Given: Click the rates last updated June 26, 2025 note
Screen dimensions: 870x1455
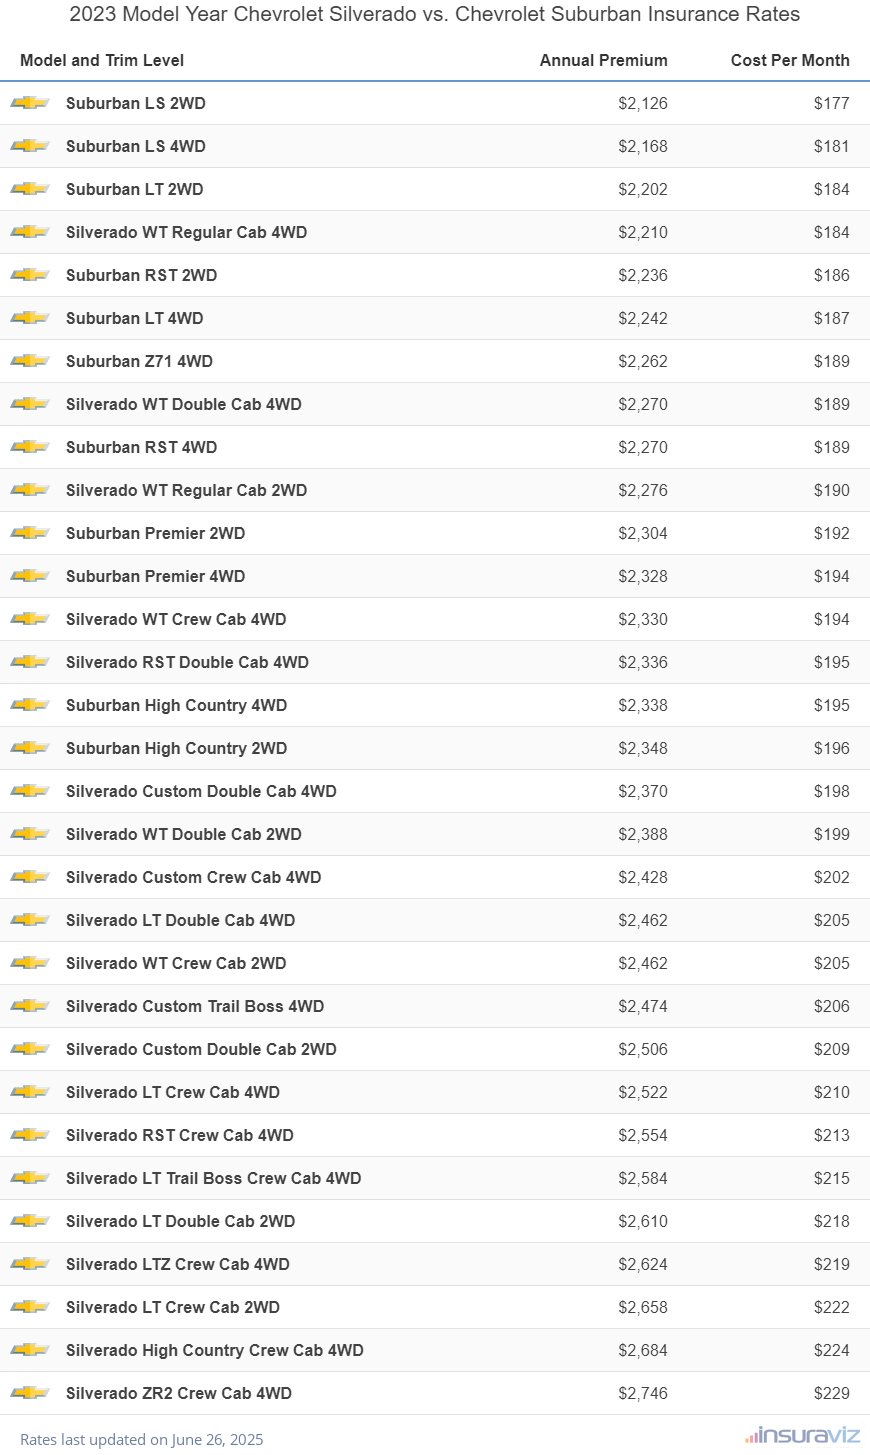Looking at the screenshot, I should pos(142,1440).
